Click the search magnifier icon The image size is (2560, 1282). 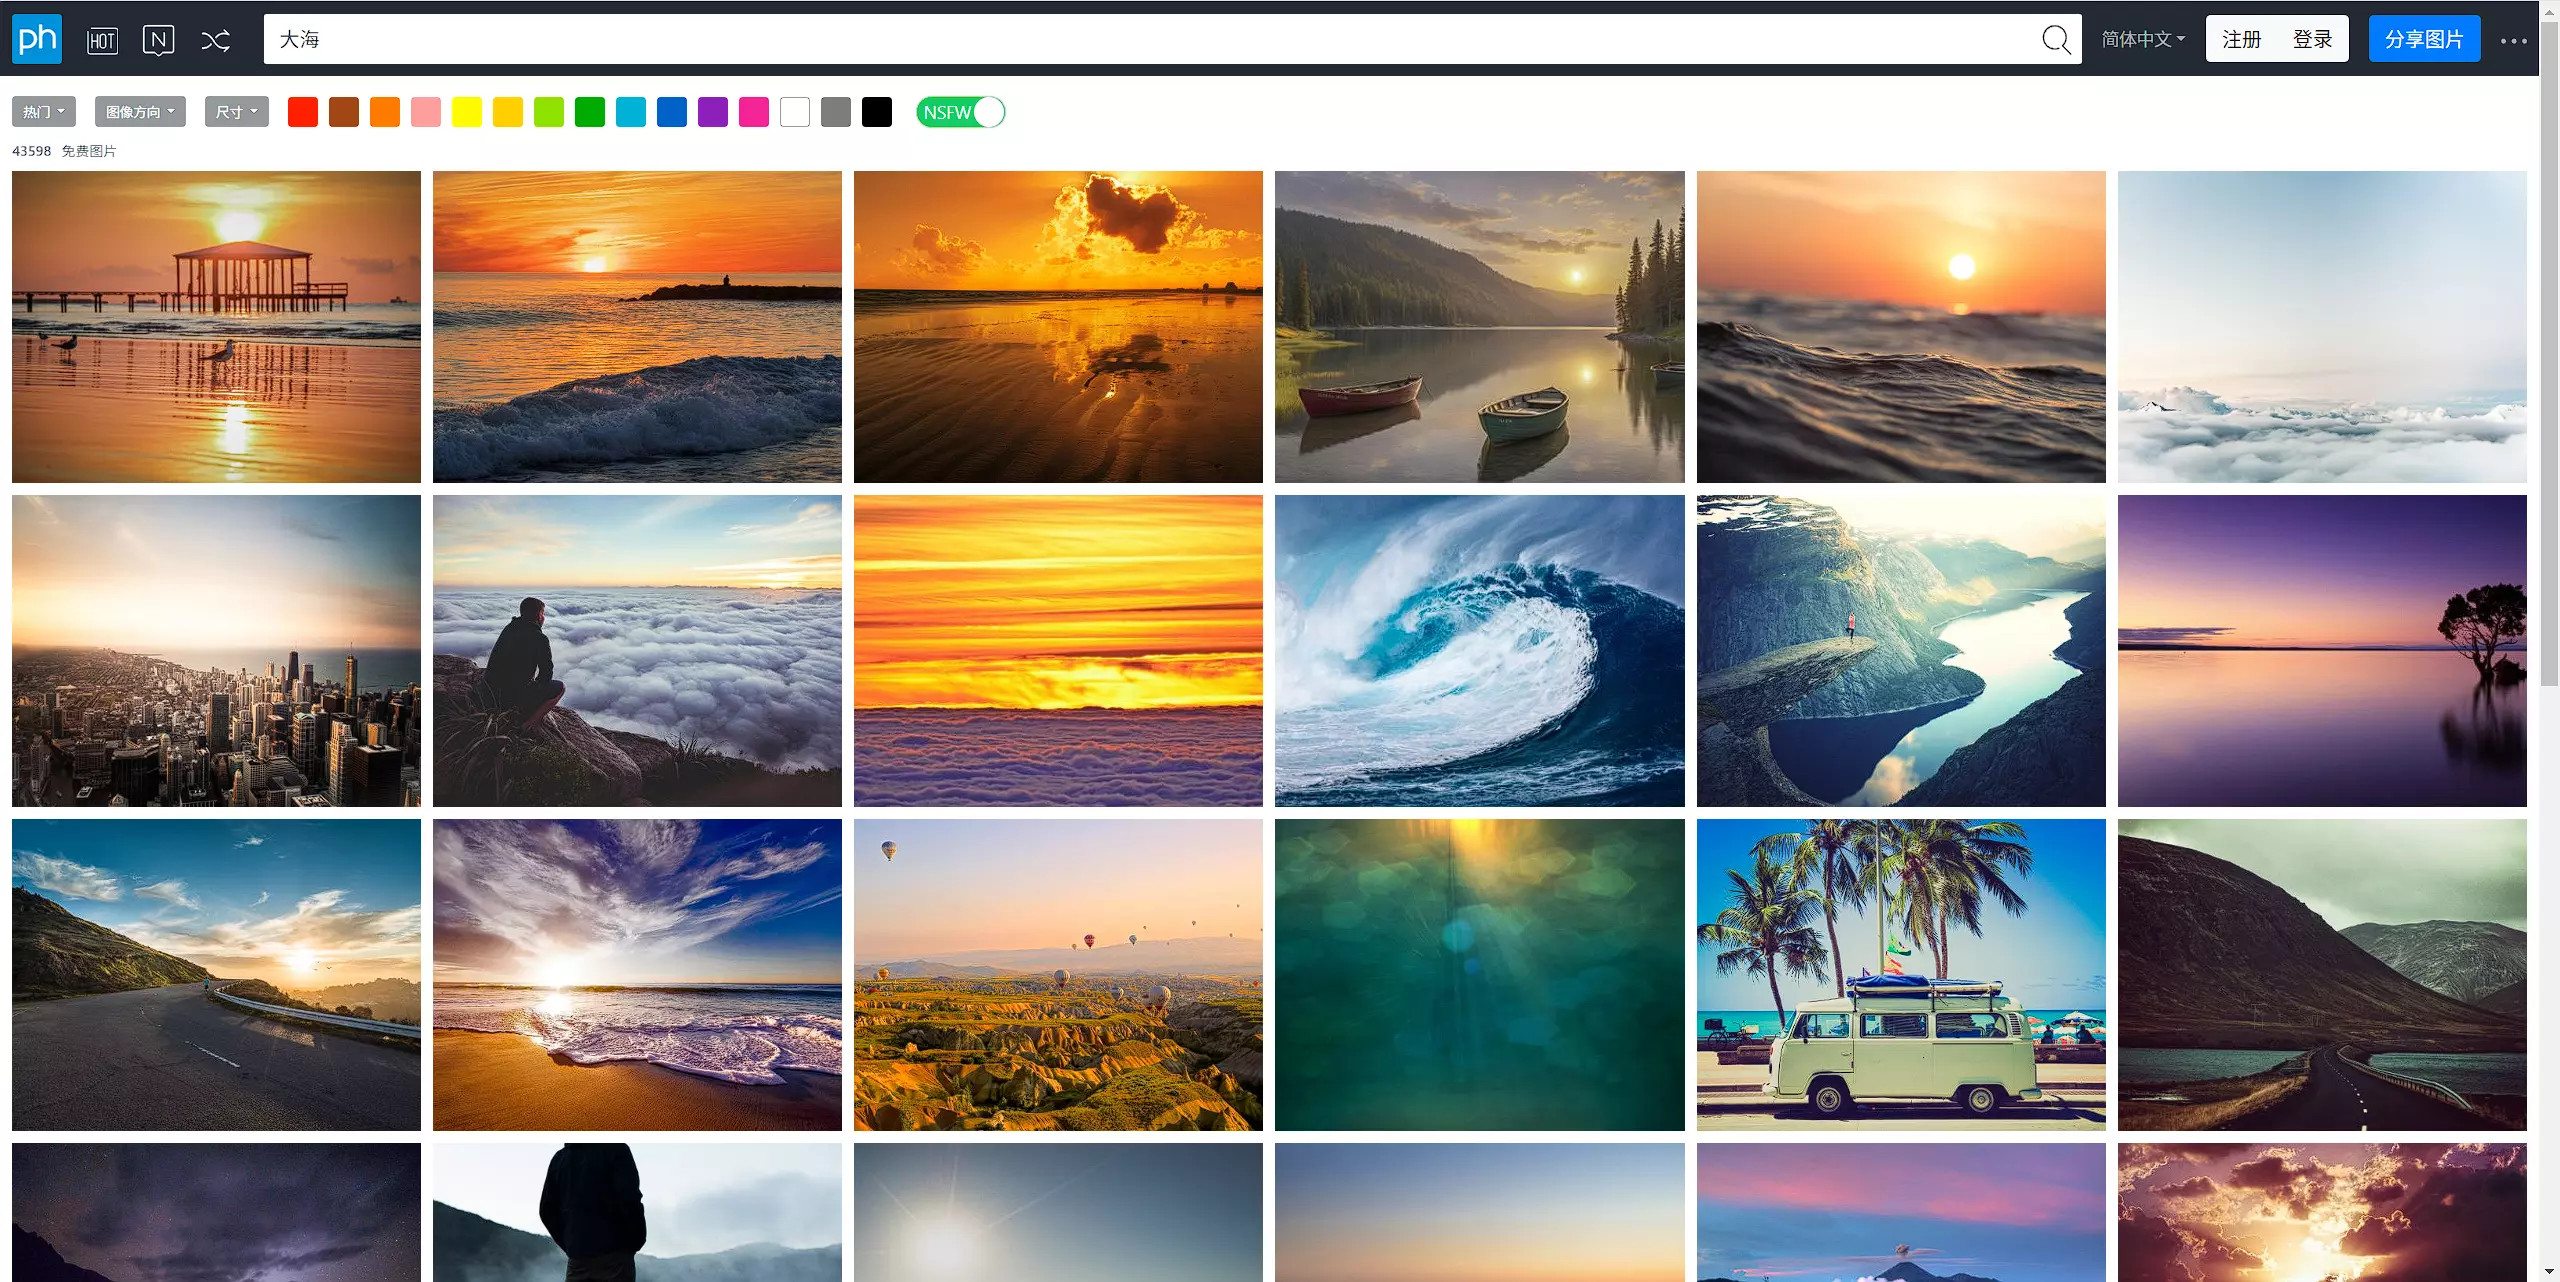(x=2055, y=39)
